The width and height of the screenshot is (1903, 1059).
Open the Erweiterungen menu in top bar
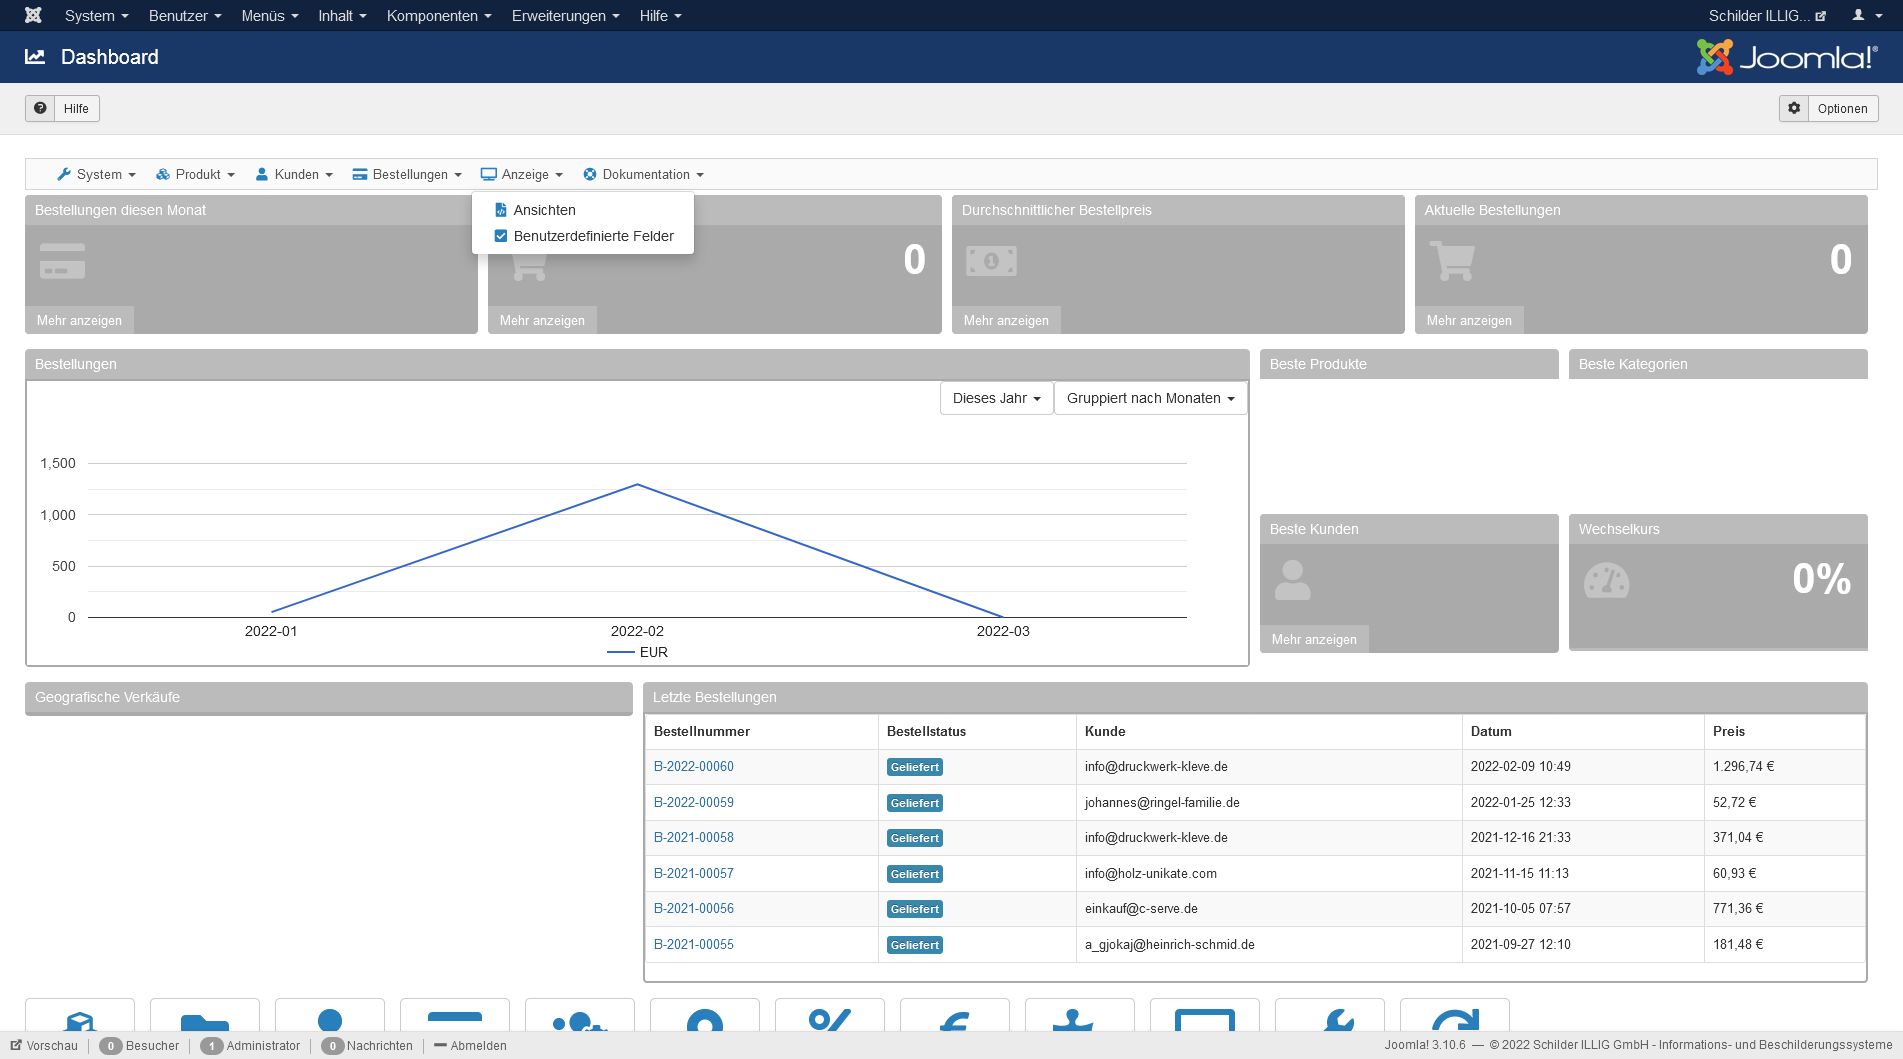(565, 15)
